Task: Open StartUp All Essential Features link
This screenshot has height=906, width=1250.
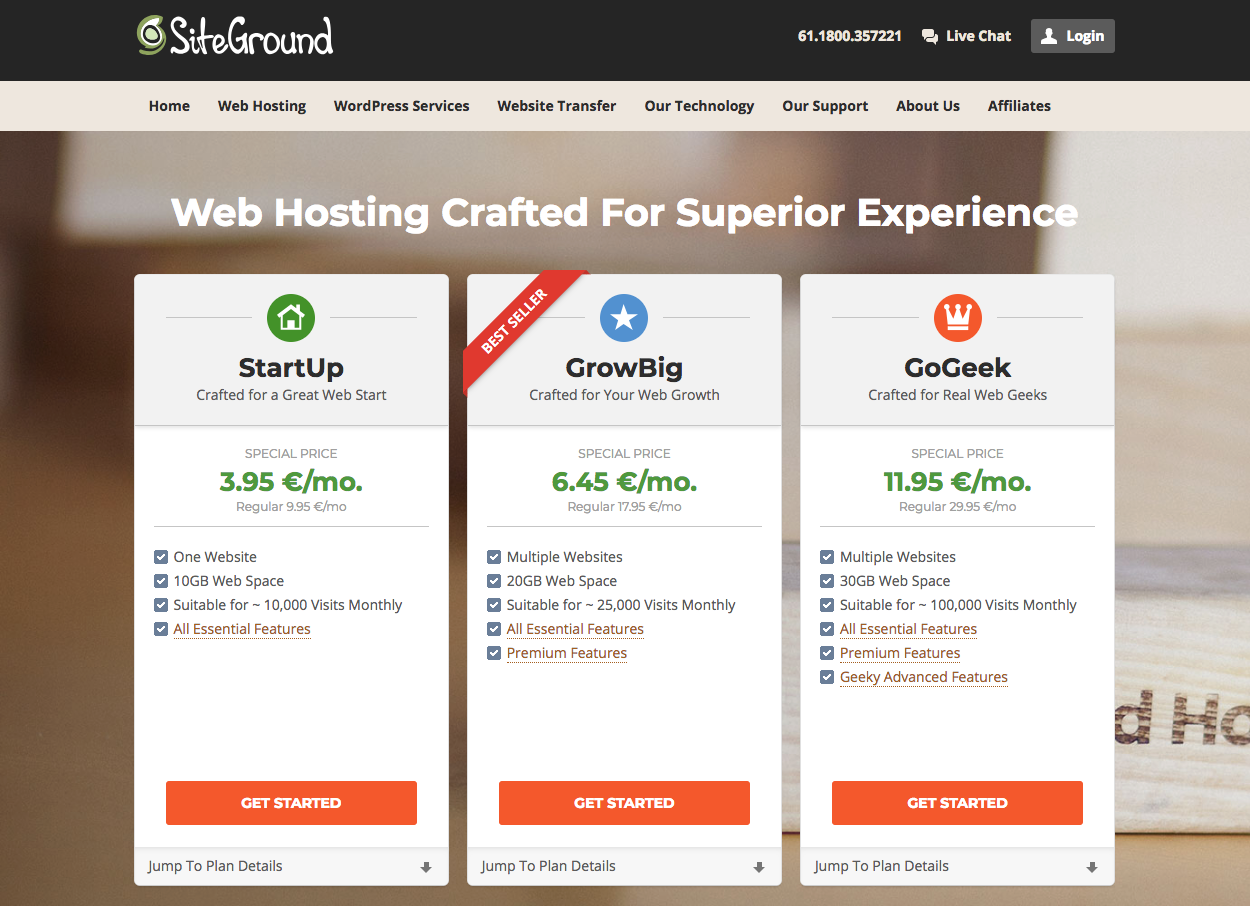Action: coord(242,629)
